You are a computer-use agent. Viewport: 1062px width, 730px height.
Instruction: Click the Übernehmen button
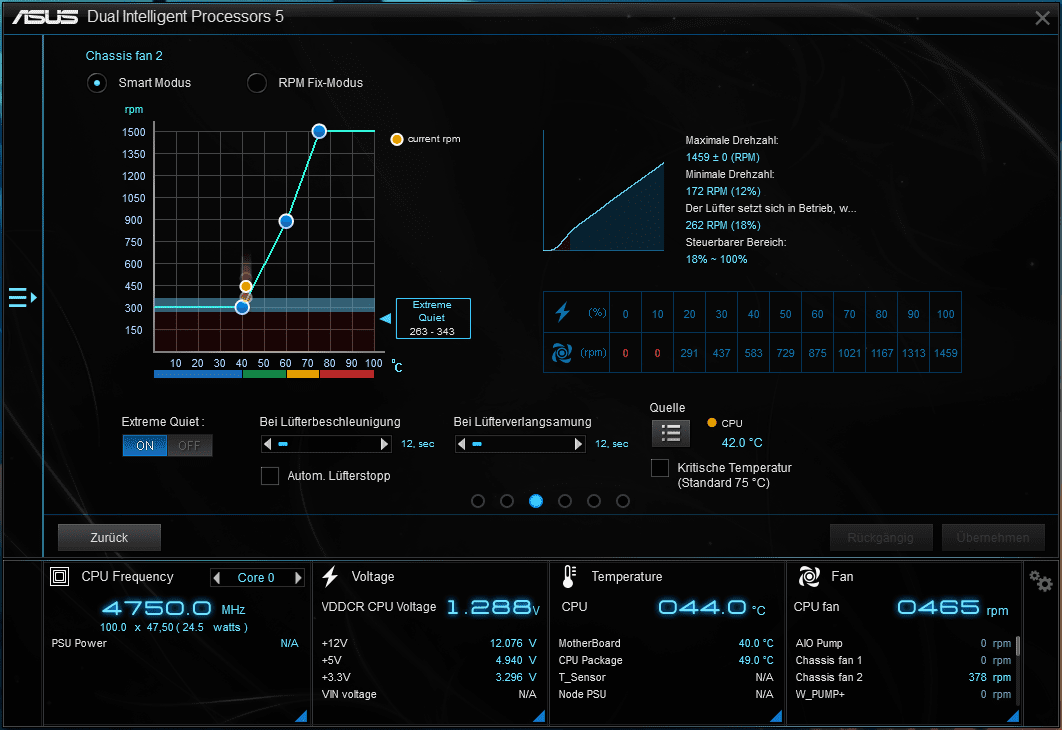point(993,538)
